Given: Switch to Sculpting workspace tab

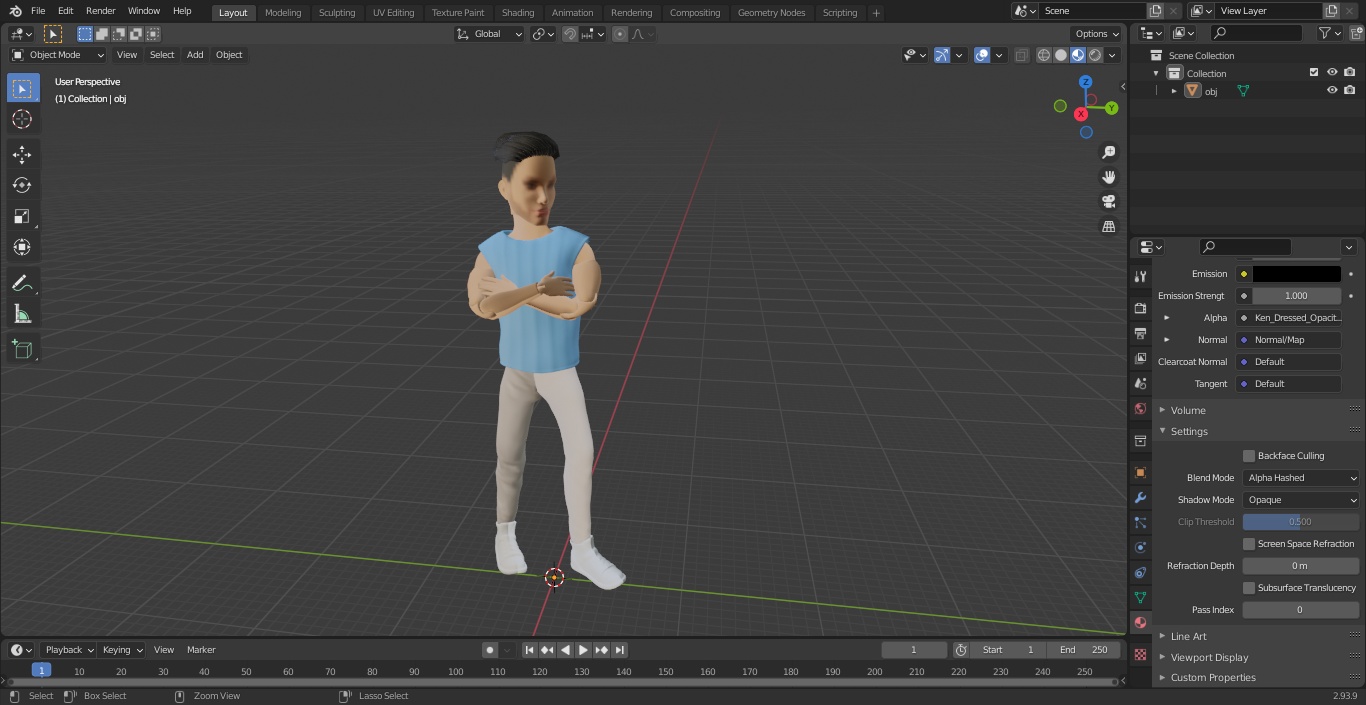Looking at the screenshot, I should (337, 13).
